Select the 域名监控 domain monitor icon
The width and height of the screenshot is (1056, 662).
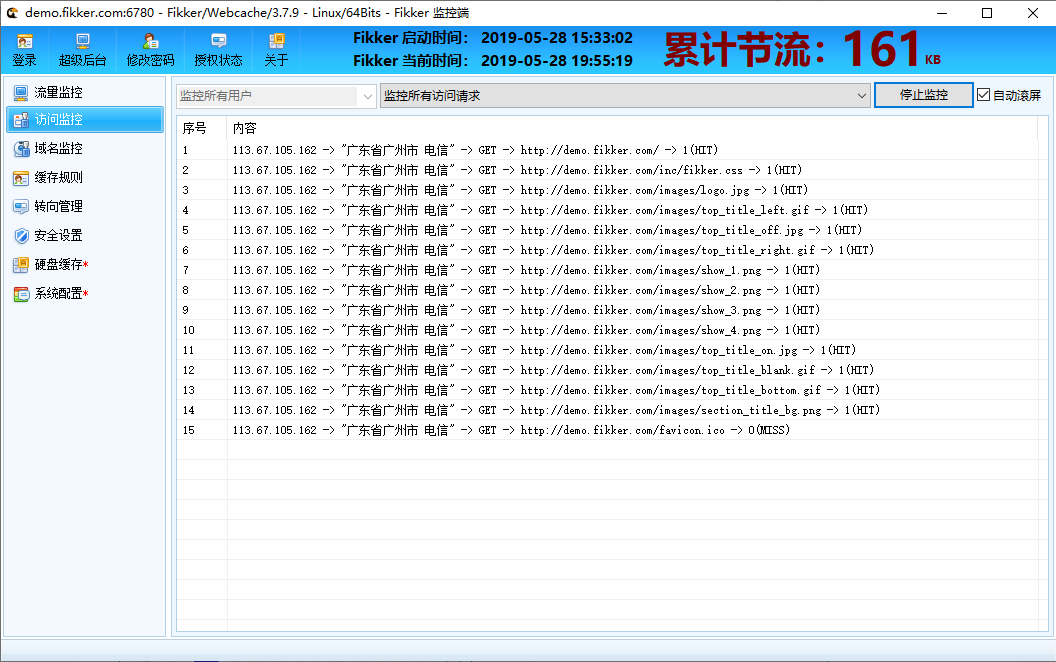coord(21,149)
